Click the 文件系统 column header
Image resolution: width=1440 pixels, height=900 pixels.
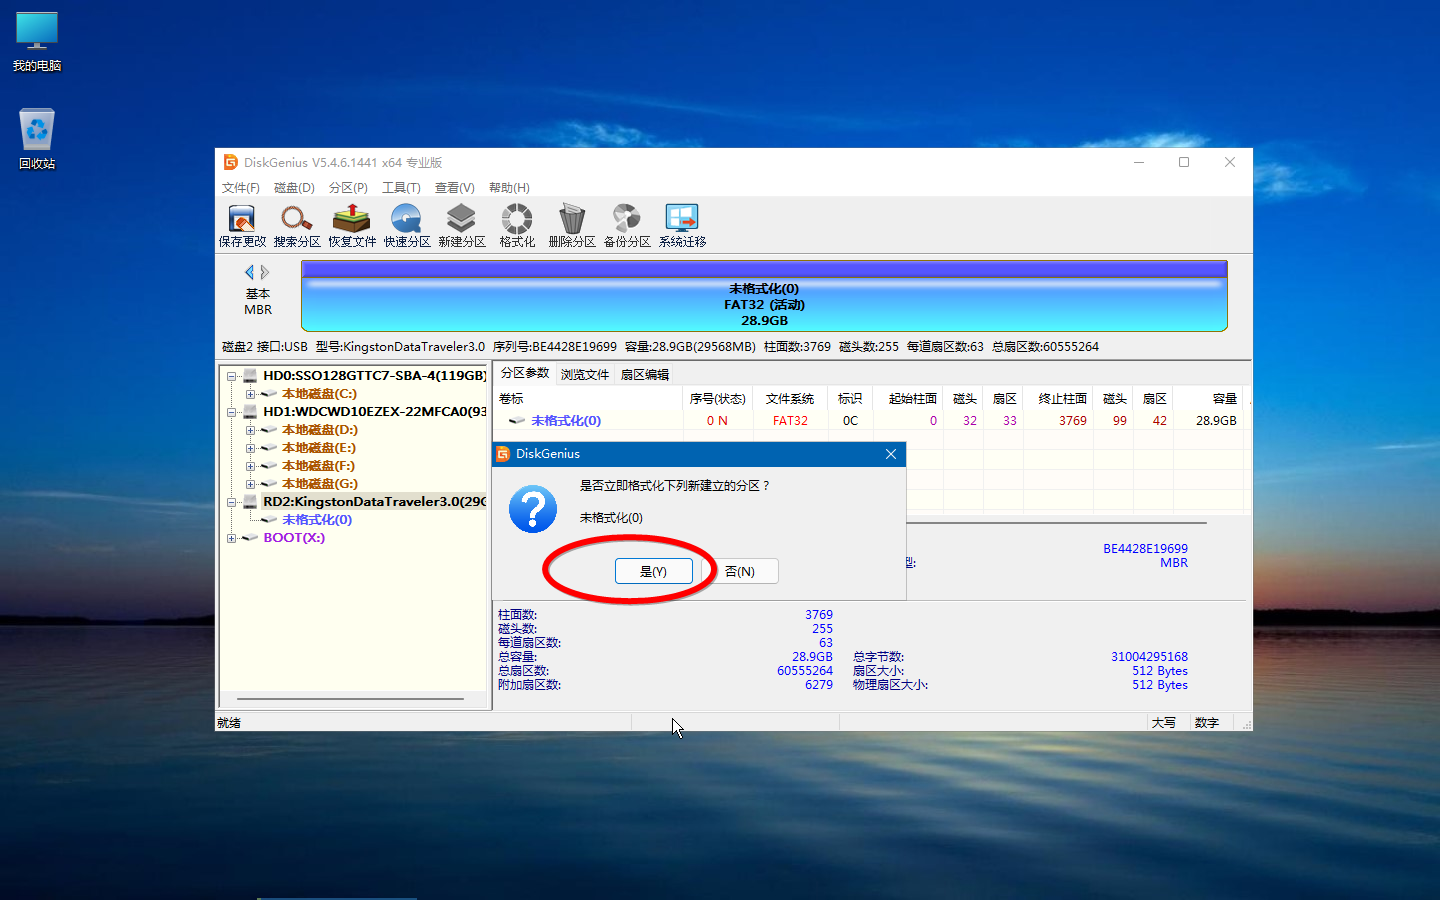pyautogui.click(x=790, y=399)
